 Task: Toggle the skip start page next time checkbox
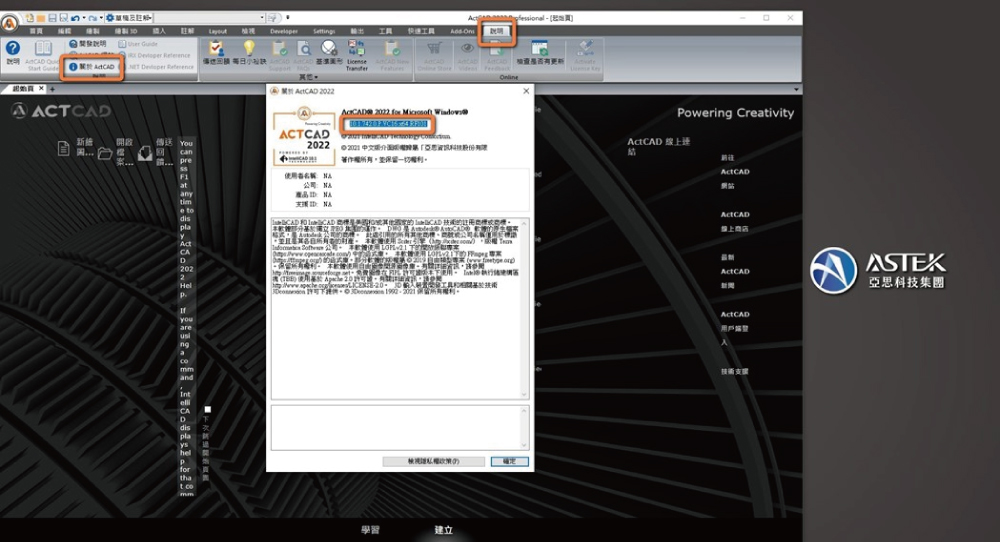pyautogui.click(x=207, y=409)
